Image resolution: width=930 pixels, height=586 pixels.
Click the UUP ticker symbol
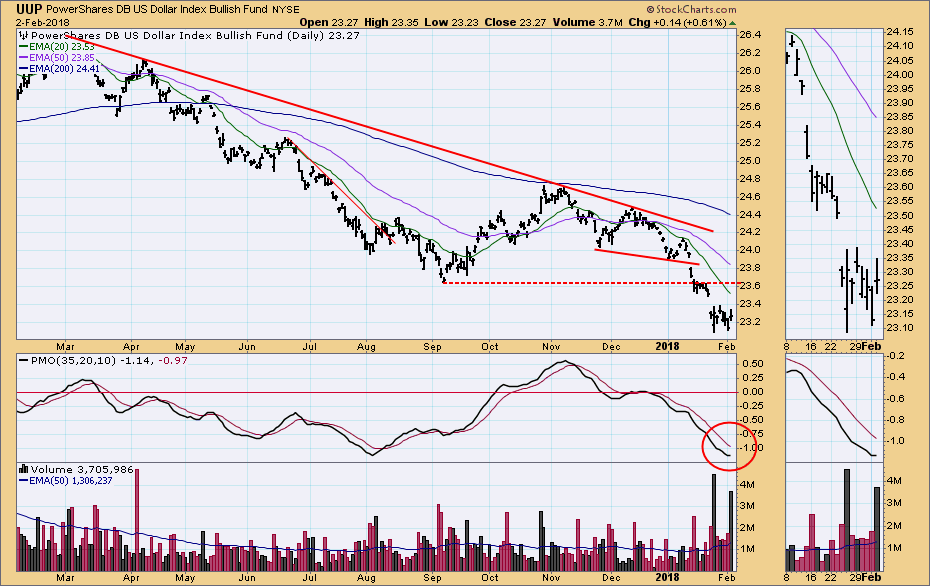(x=28, y=9)
